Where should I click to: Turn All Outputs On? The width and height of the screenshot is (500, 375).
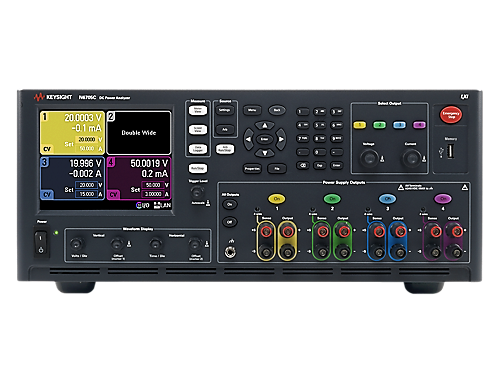click(x=230, y=204)
